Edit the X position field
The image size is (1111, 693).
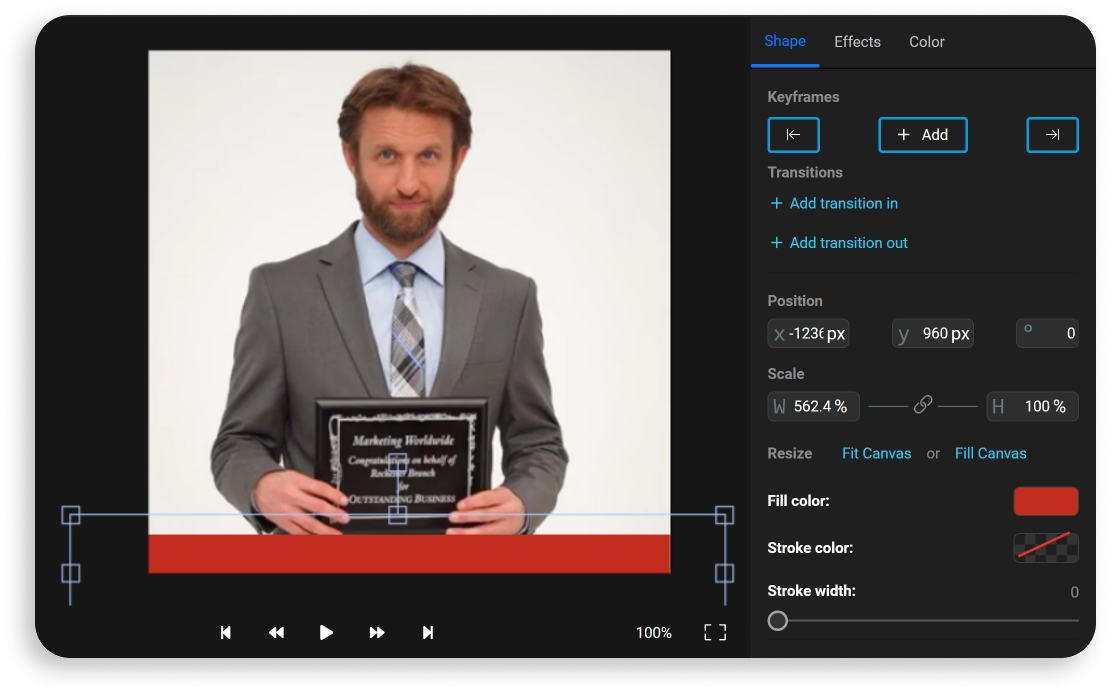(x=808, y=334)
